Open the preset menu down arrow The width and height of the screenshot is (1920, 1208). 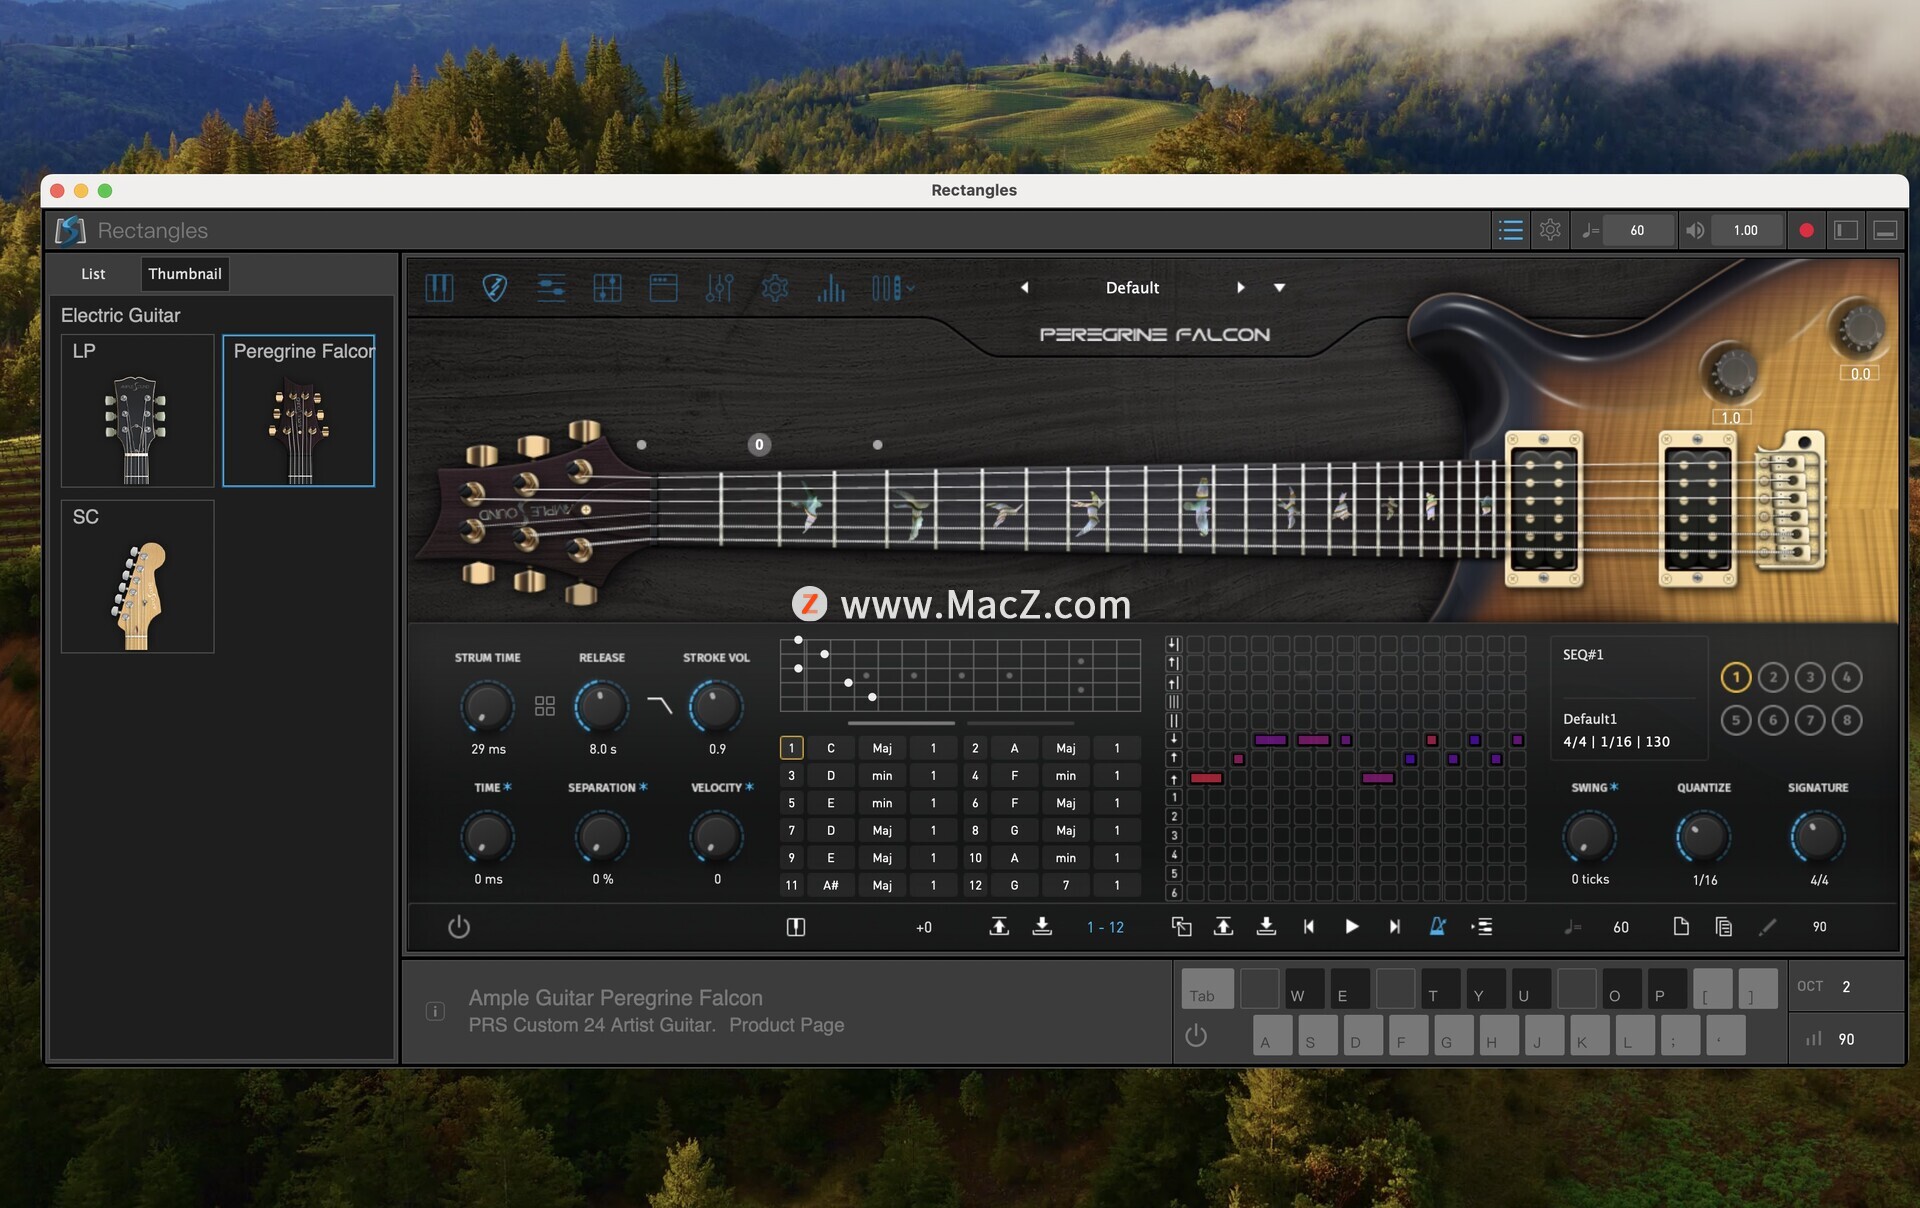point(1279,288)
